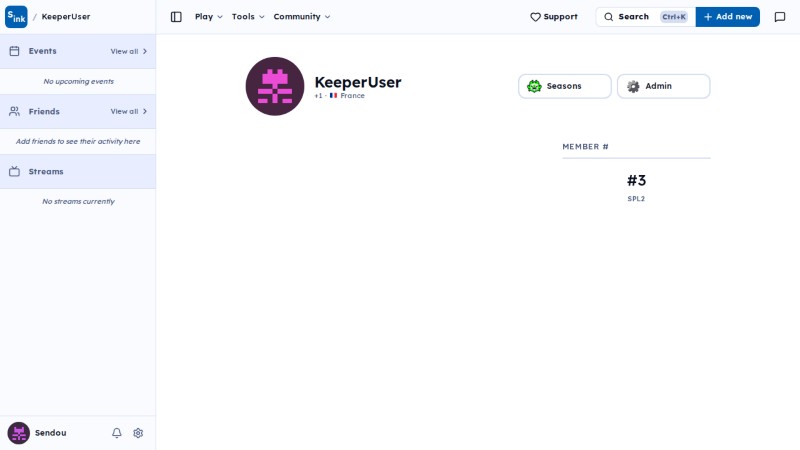The image size is (800, 450).
Task: Open the Admin tab
Action: coord(663,86)
